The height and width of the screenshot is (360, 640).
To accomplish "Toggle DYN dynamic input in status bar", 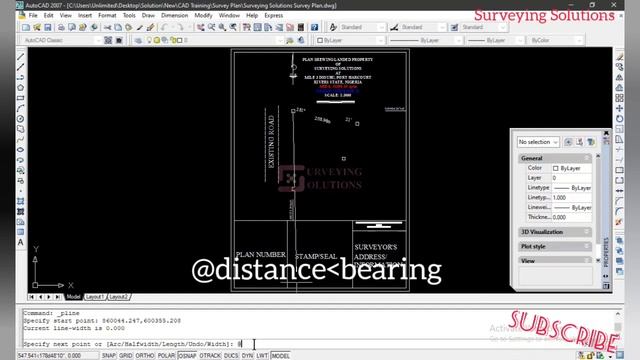I will (x=247, y=356).
